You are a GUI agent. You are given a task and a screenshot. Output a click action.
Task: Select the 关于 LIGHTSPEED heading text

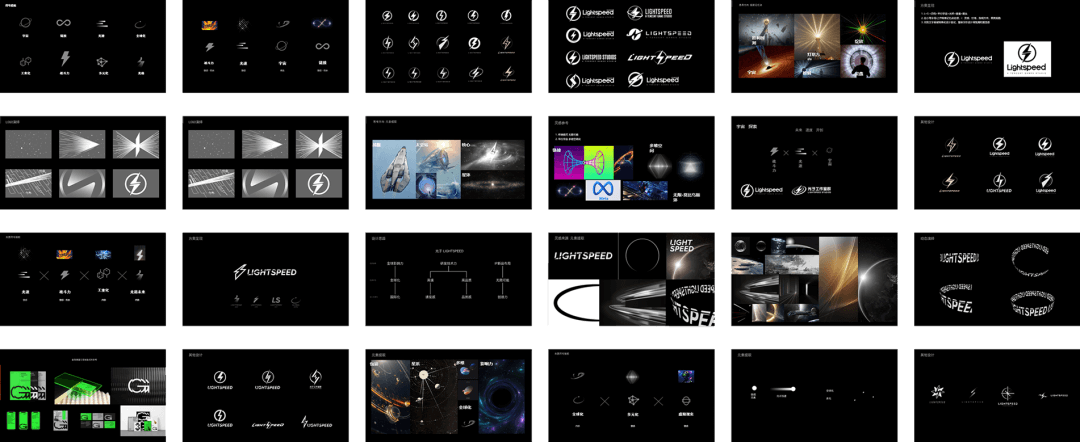448,250
